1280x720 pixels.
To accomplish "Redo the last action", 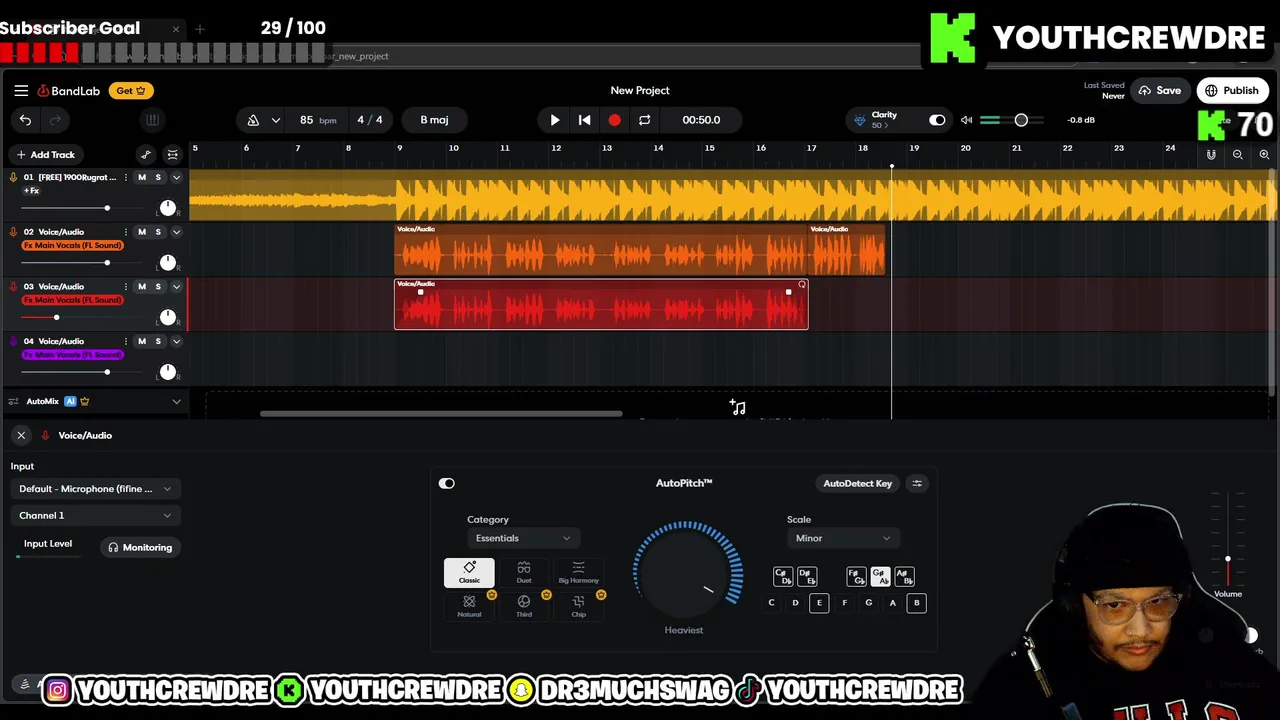I will coord(55,120).
